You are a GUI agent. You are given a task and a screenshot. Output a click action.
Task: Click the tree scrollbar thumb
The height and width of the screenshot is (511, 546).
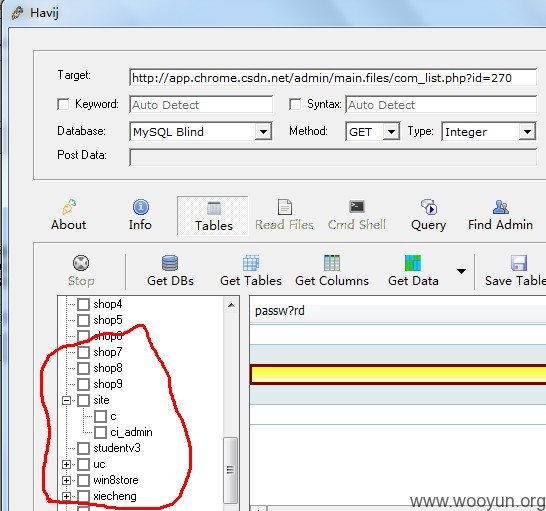230,470
